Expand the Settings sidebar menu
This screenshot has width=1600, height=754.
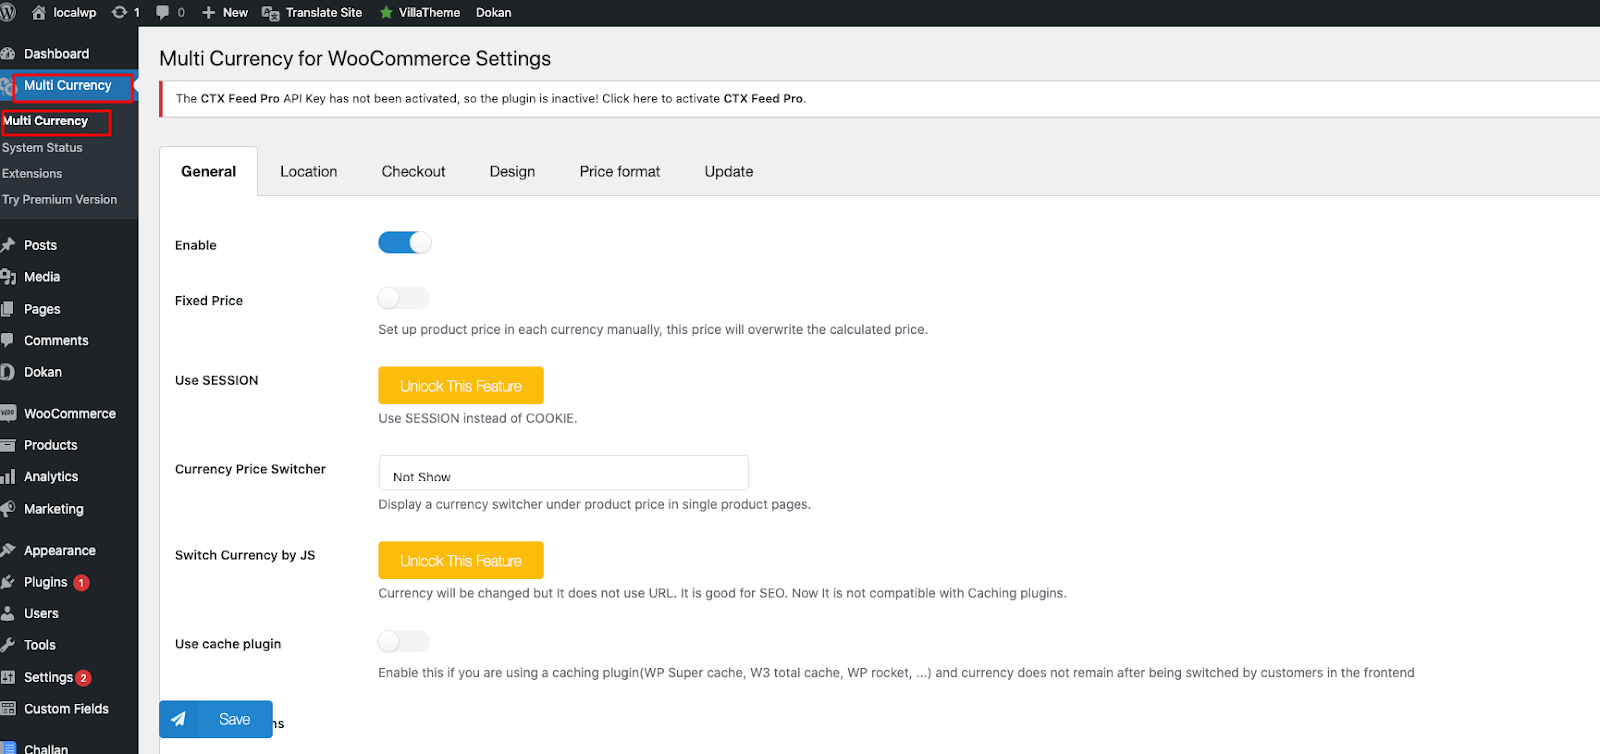tap(48, 677)
